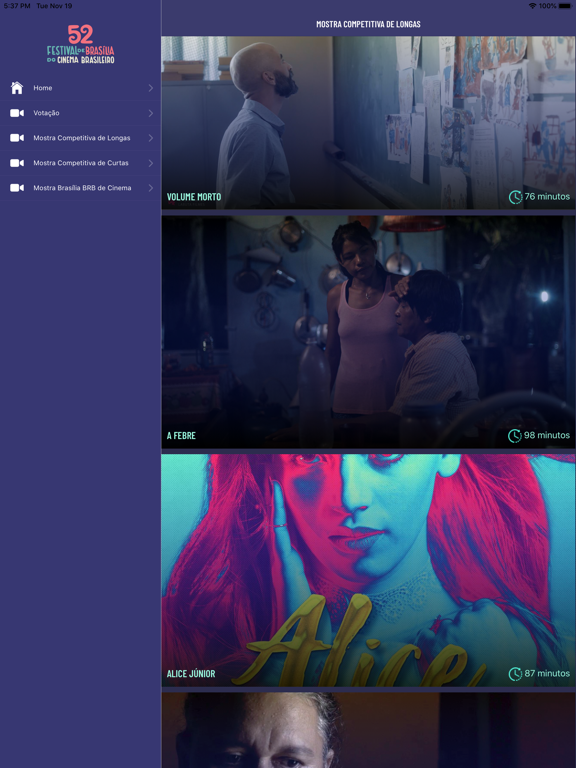Open the Volume Morto film card image
Viewport: 576px width, 768px height.
pos(368,122)
